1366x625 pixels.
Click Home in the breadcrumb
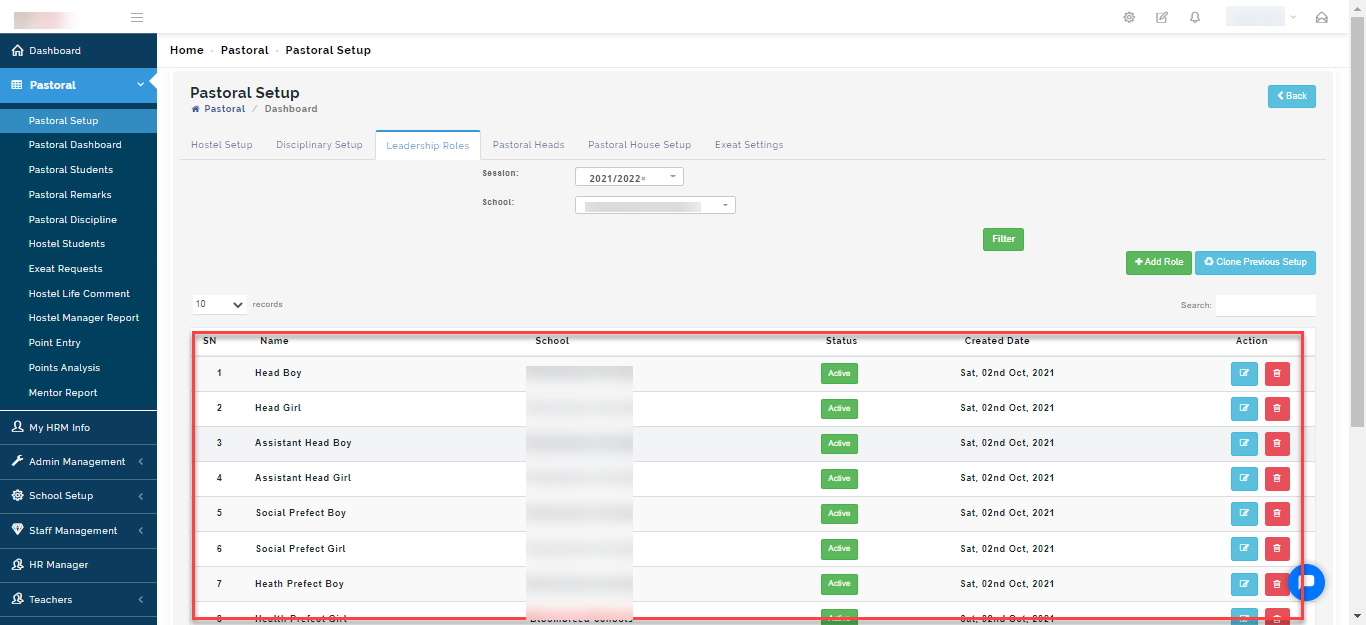click(187, 50)
